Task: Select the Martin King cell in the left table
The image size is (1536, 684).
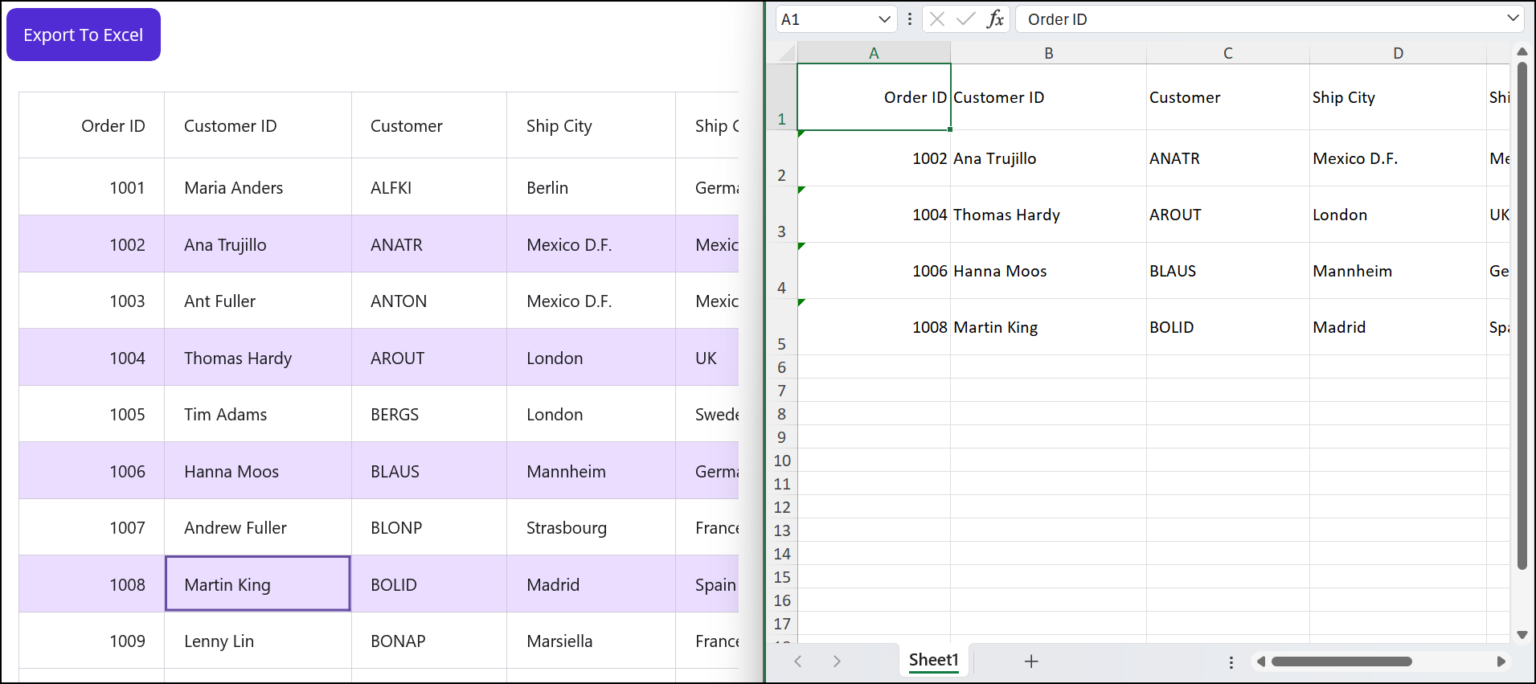Action: (x=257, y=584)
